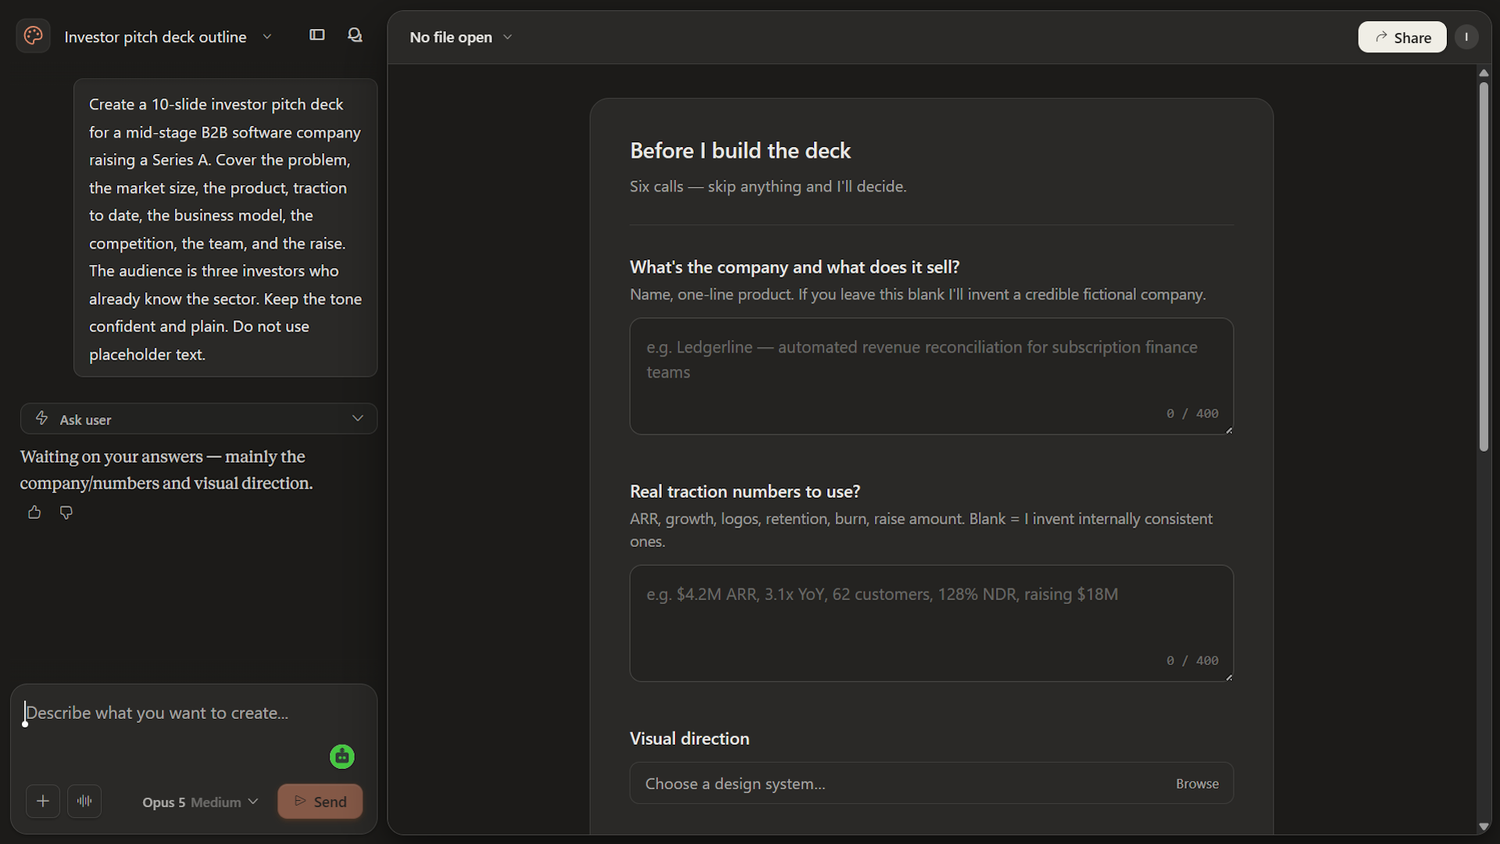Viewport: 1500px width, 844px height.
Task: Click the Share button
Action: [1402, 37]
